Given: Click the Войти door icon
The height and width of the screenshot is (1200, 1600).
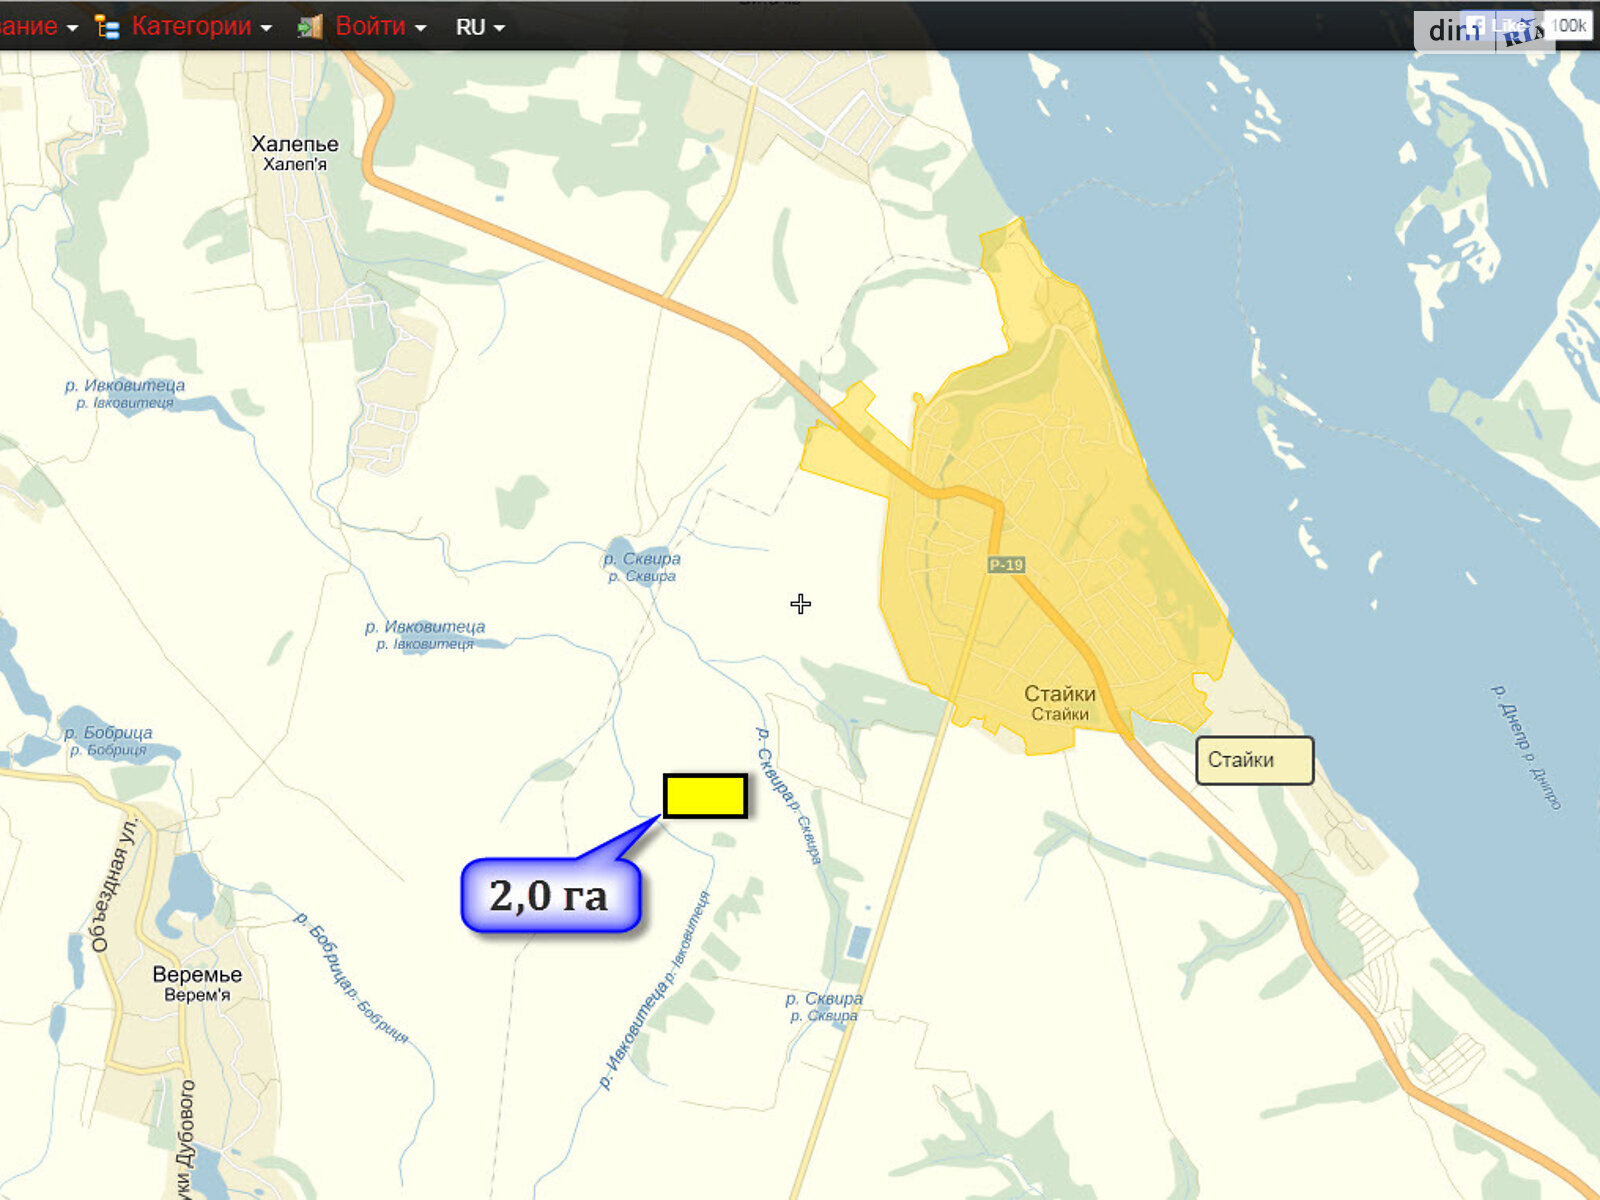Looking at the screenshot, I should (310, 27).
